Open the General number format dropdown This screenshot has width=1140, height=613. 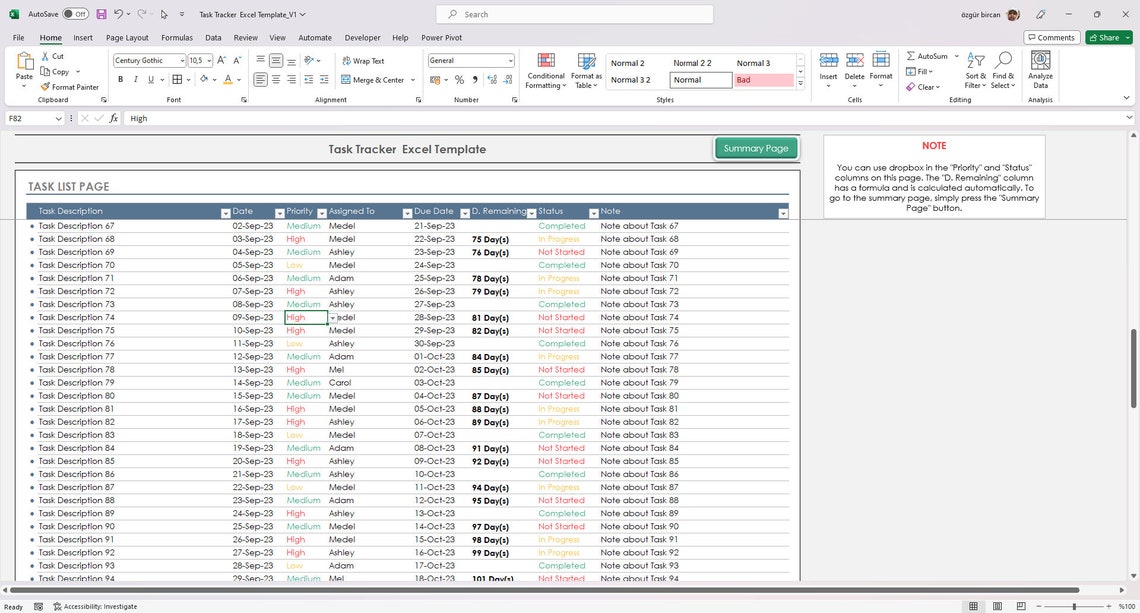pyautogui.click(x=509, y=60)
